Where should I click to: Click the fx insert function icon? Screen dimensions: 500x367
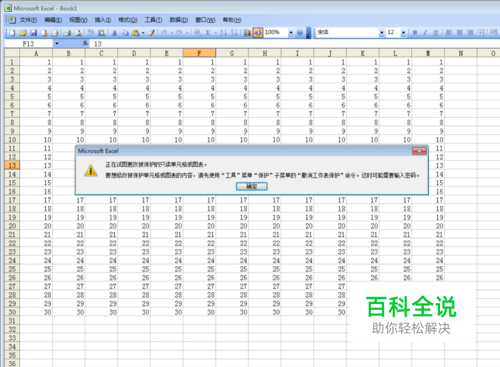pos(85,43)
